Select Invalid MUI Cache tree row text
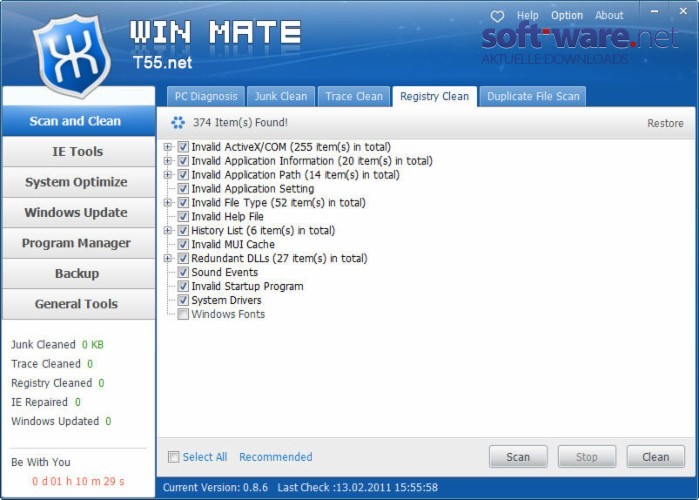 [x=233, y=244]
